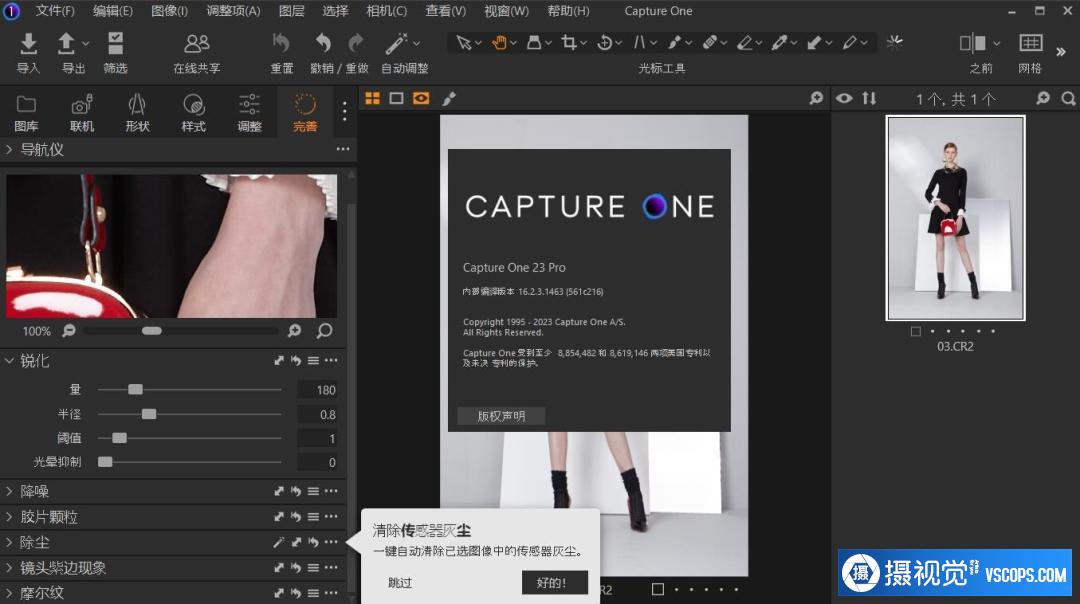Open the 筛选 (Cull) tool

click(115, 43)
